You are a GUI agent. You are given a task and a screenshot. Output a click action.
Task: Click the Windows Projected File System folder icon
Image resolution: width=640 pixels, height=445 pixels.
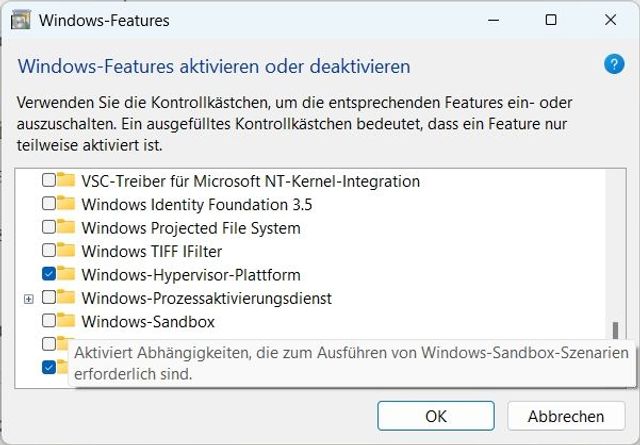(67, 228)
